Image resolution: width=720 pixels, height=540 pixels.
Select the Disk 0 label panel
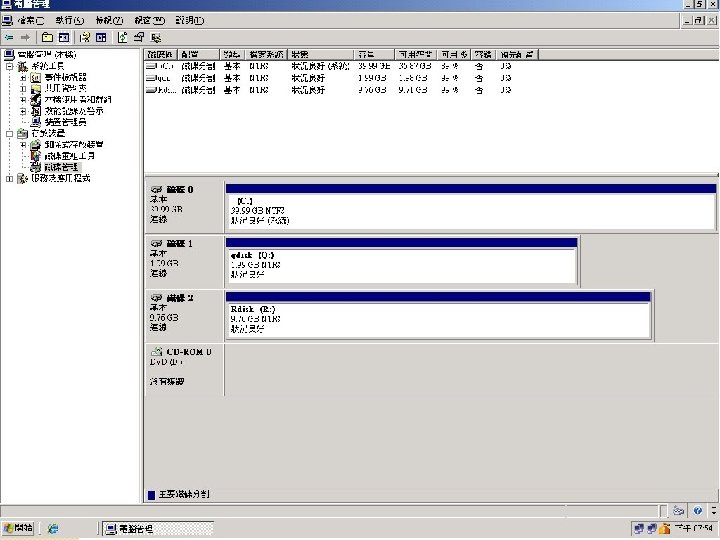pos(184,207)
